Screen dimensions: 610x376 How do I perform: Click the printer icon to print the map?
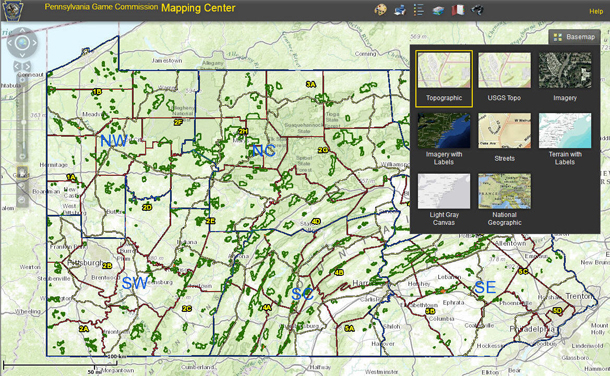(400, 10)
